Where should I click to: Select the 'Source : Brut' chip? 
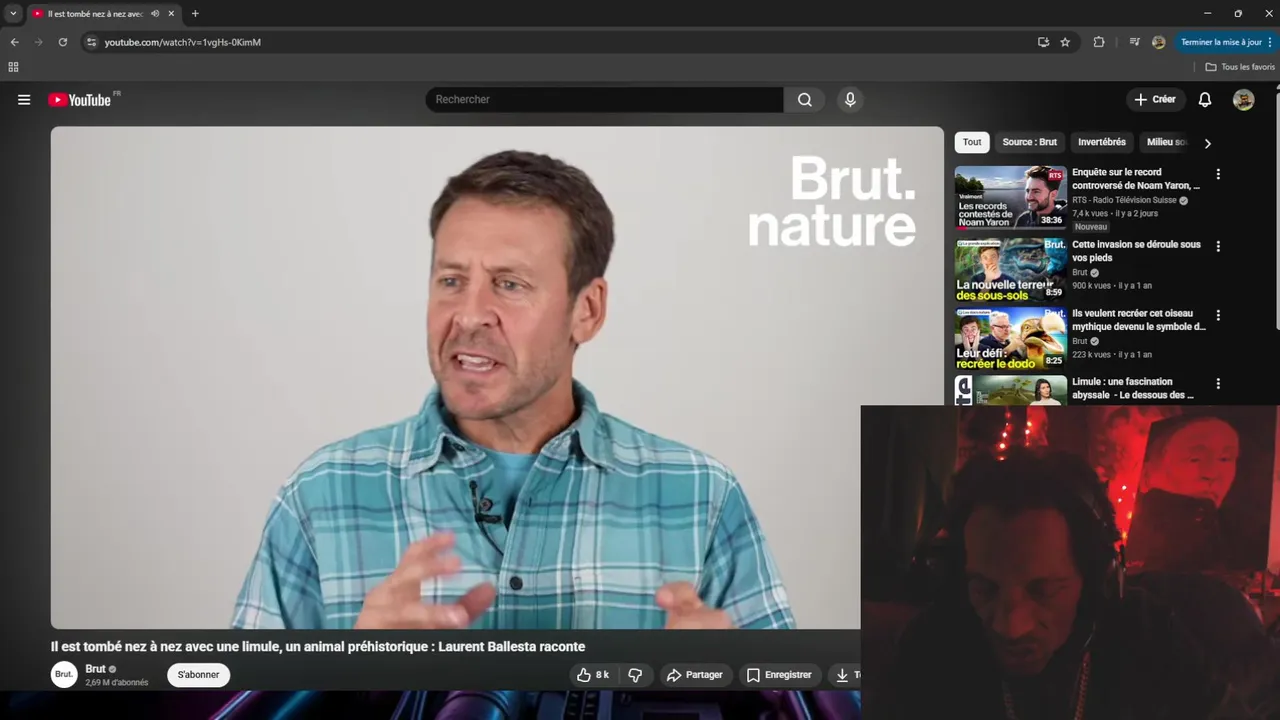pyautogui.click(x=1029, y=142)
